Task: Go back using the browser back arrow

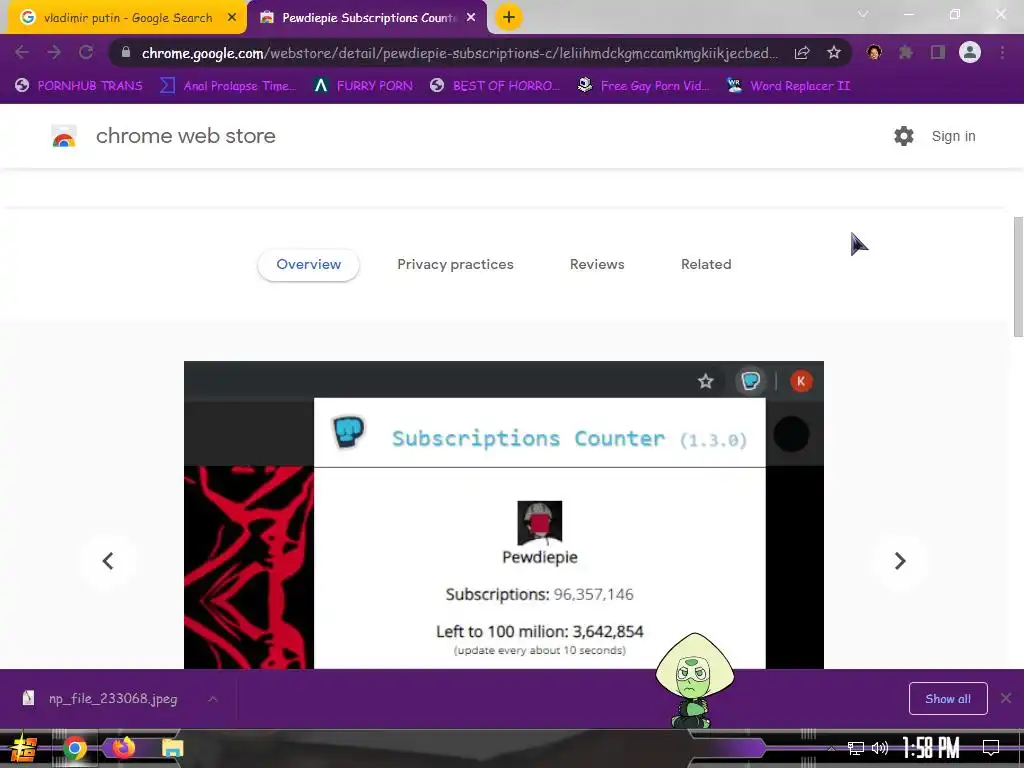Action: tap(22, 52)
